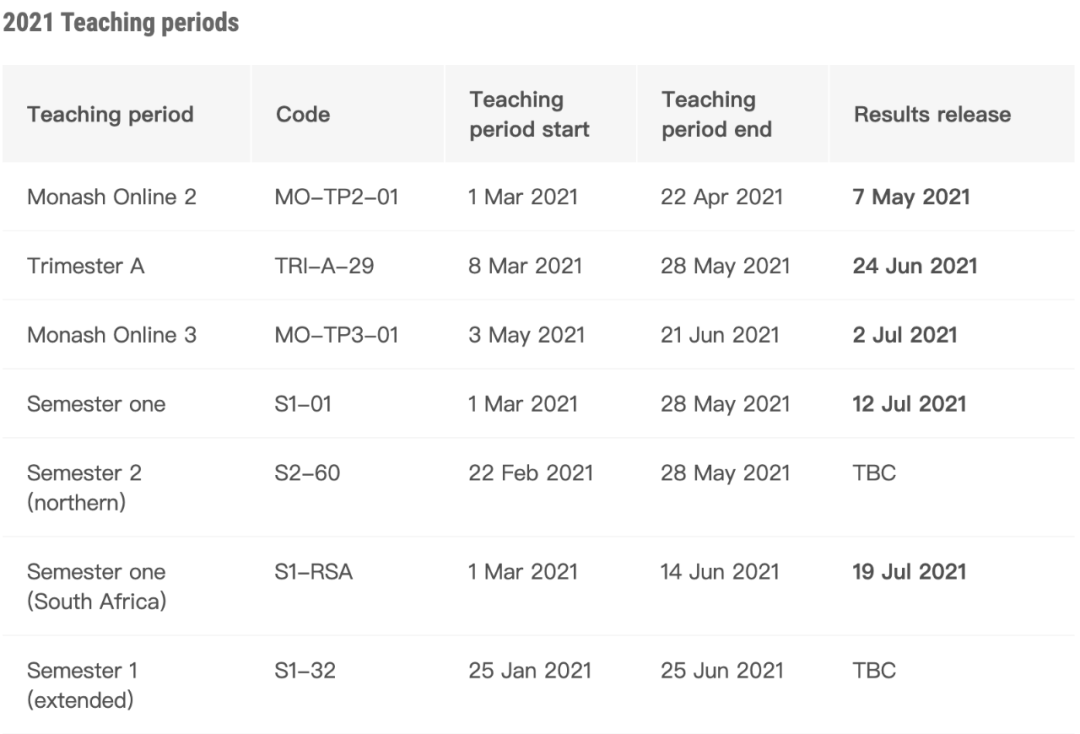Select the Monash Online 3 row name

pyautogui.click(x=112, y=335)
